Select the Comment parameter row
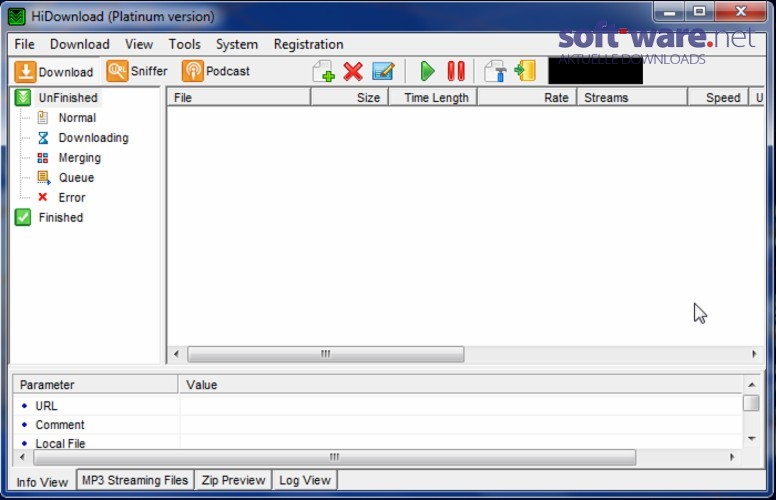This screenshot has width=776, height=500. click(378, 425)
